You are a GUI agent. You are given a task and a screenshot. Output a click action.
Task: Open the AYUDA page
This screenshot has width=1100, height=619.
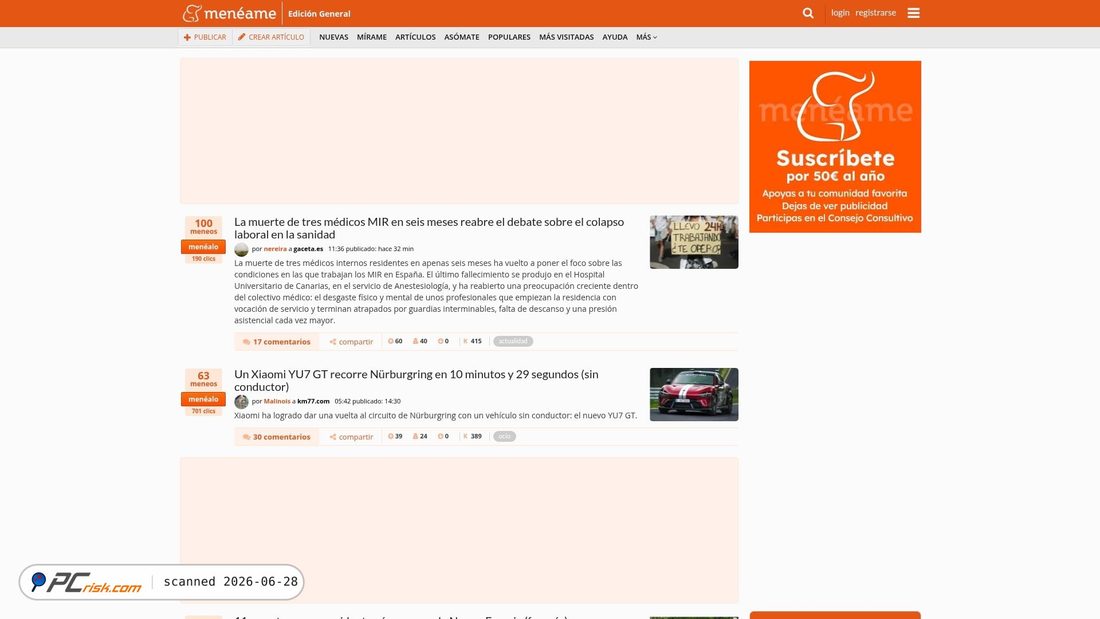click(x=615, y=37)
